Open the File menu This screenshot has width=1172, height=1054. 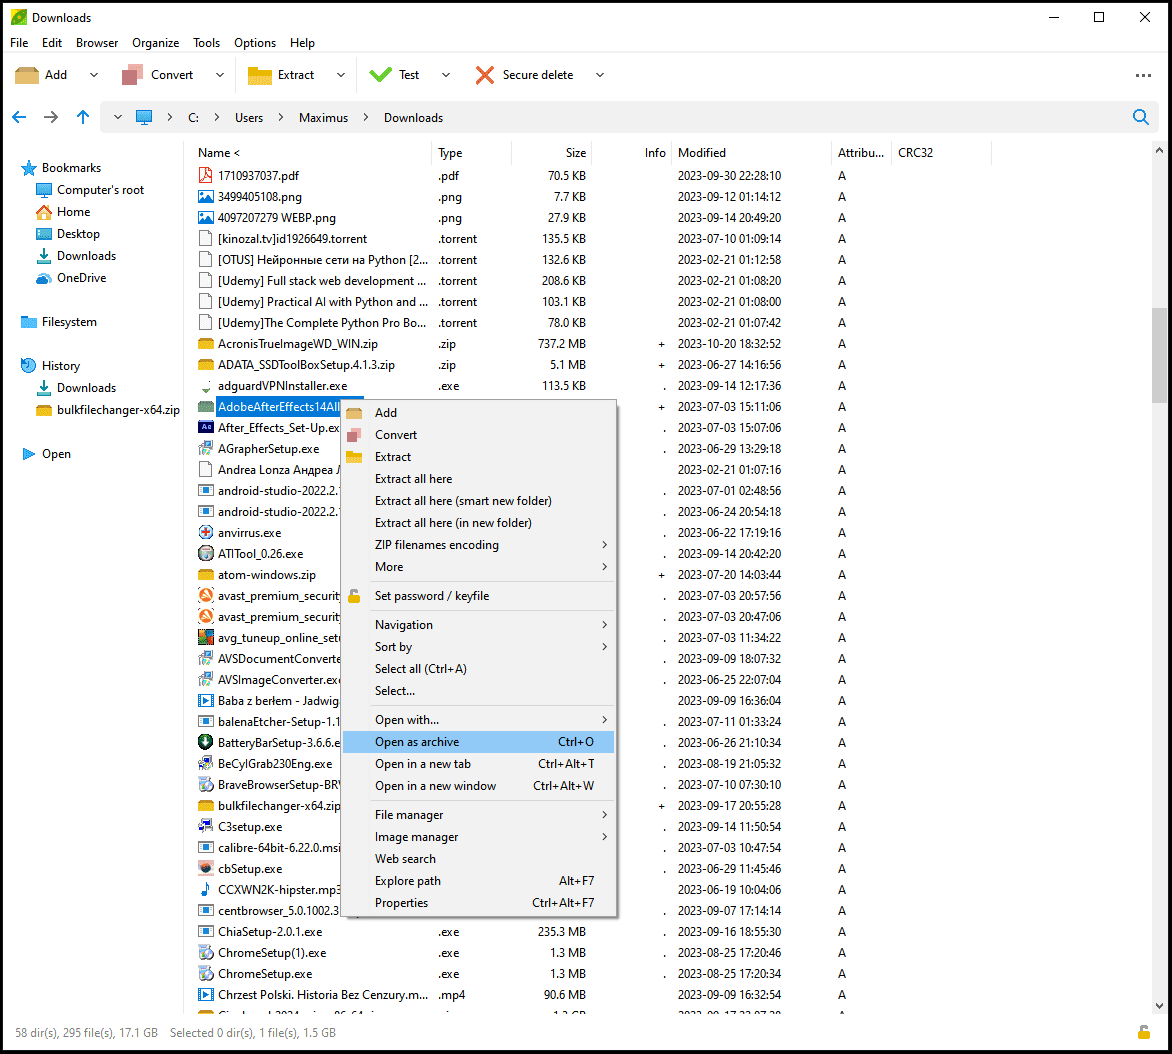click(19, 43)
